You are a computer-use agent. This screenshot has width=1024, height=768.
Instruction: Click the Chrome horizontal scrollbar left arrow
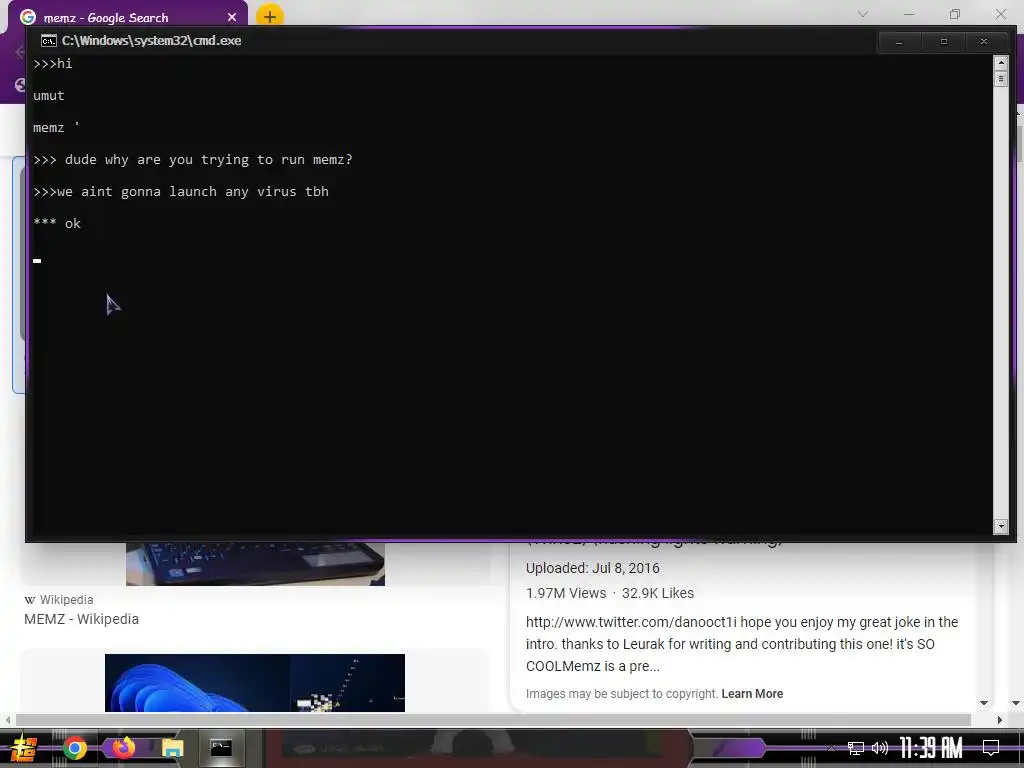point(7,720)
